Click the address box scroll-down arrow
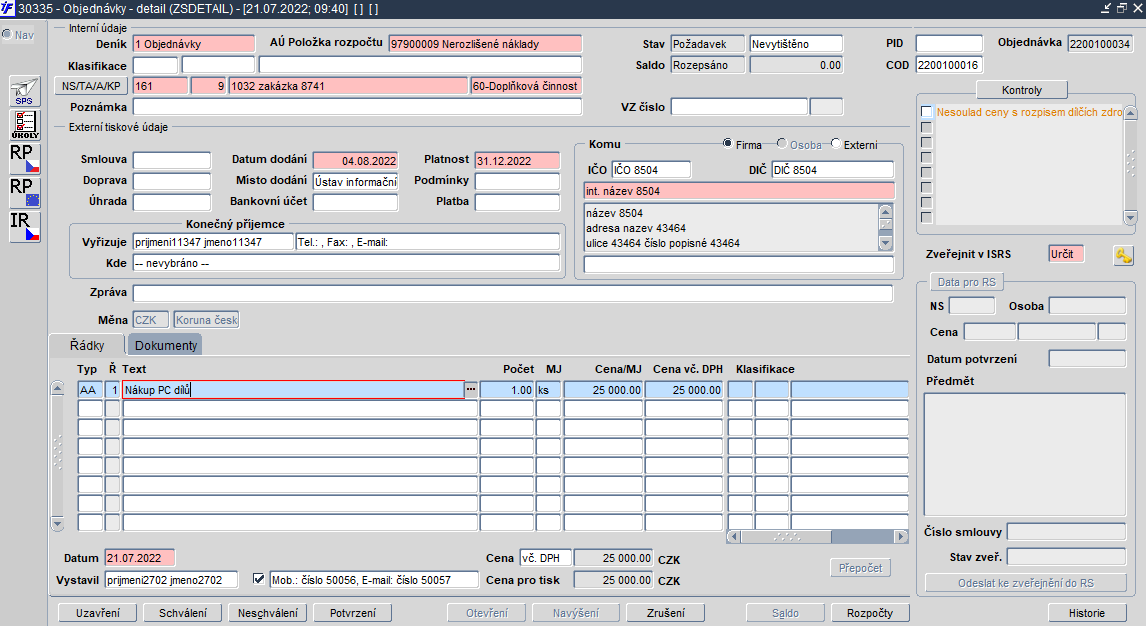The image size is (1146, 626). (886, 243)
